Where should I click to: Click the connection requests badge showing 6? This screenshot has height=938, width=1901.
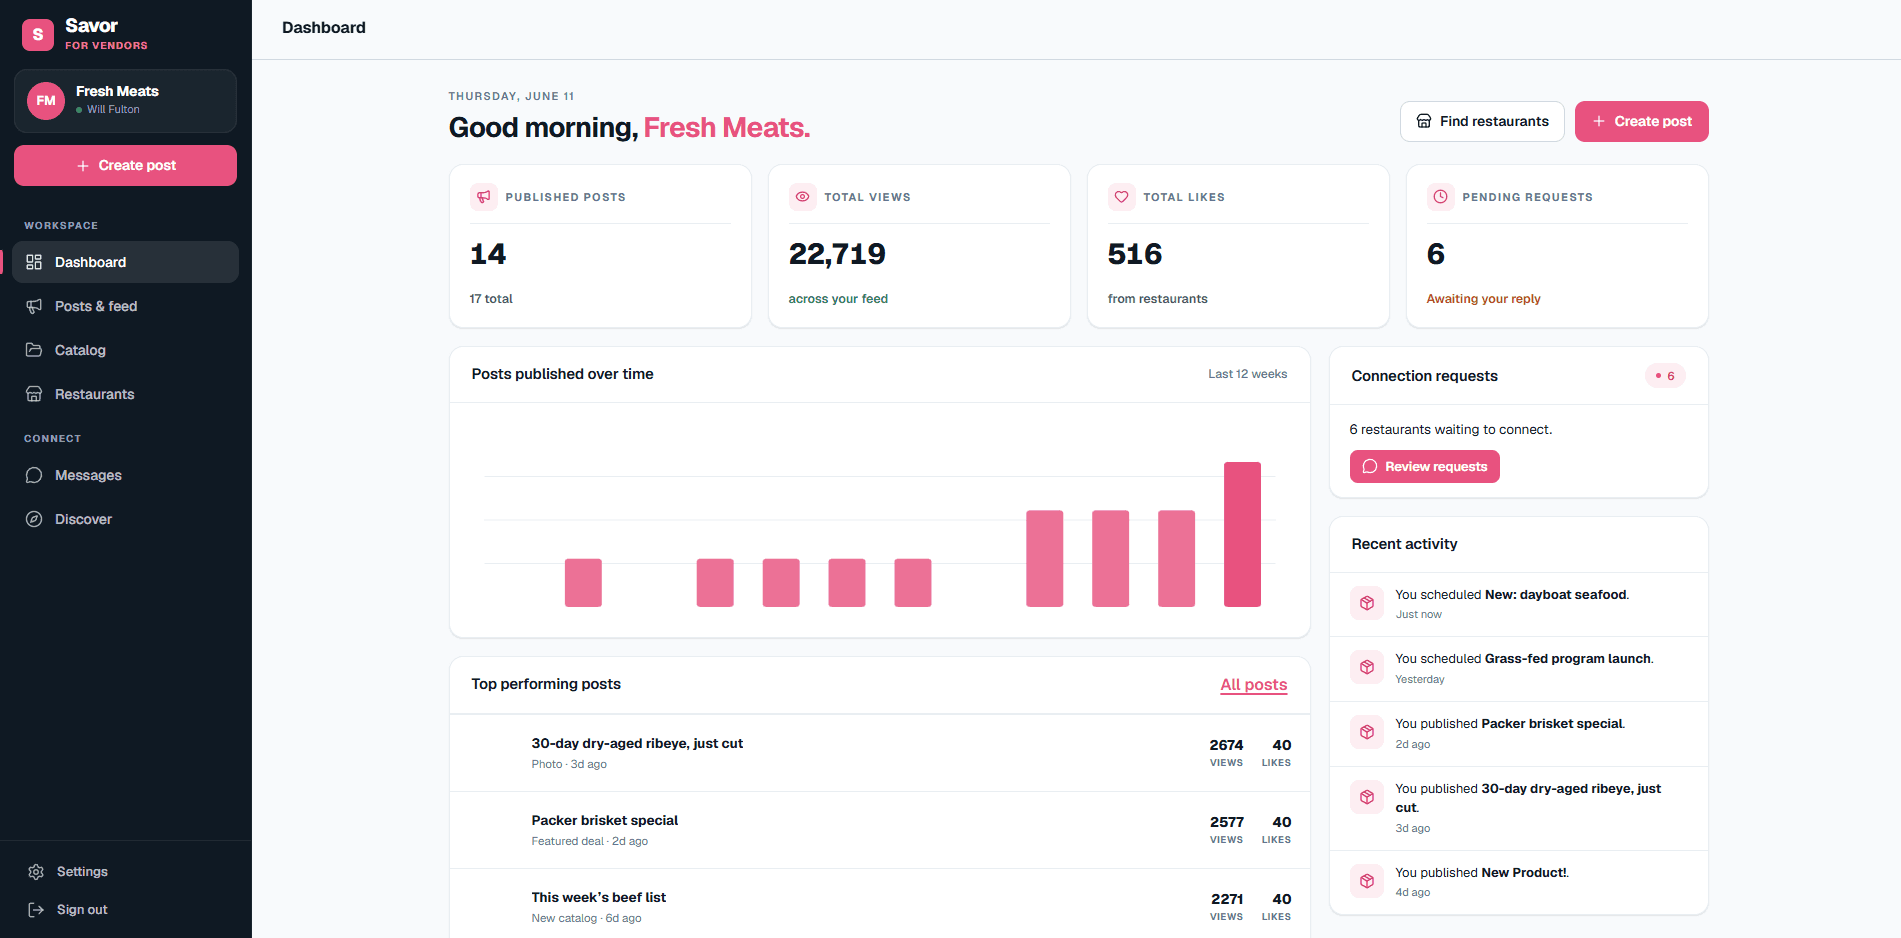coord(1665,376)
